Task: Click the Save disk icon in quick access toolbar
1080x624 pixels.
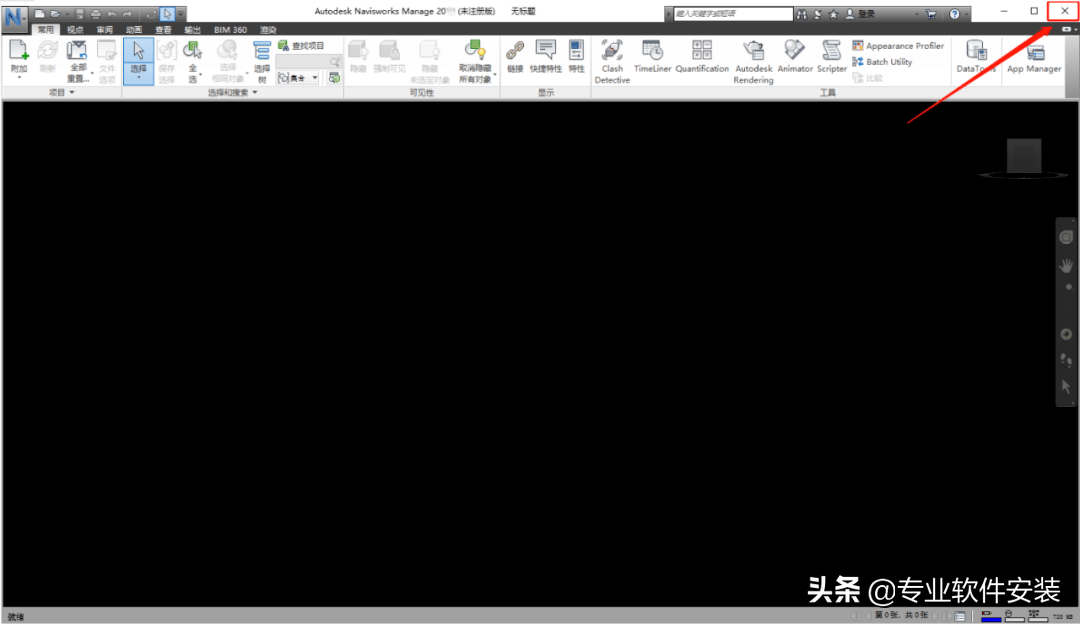Action: (80, 13)
